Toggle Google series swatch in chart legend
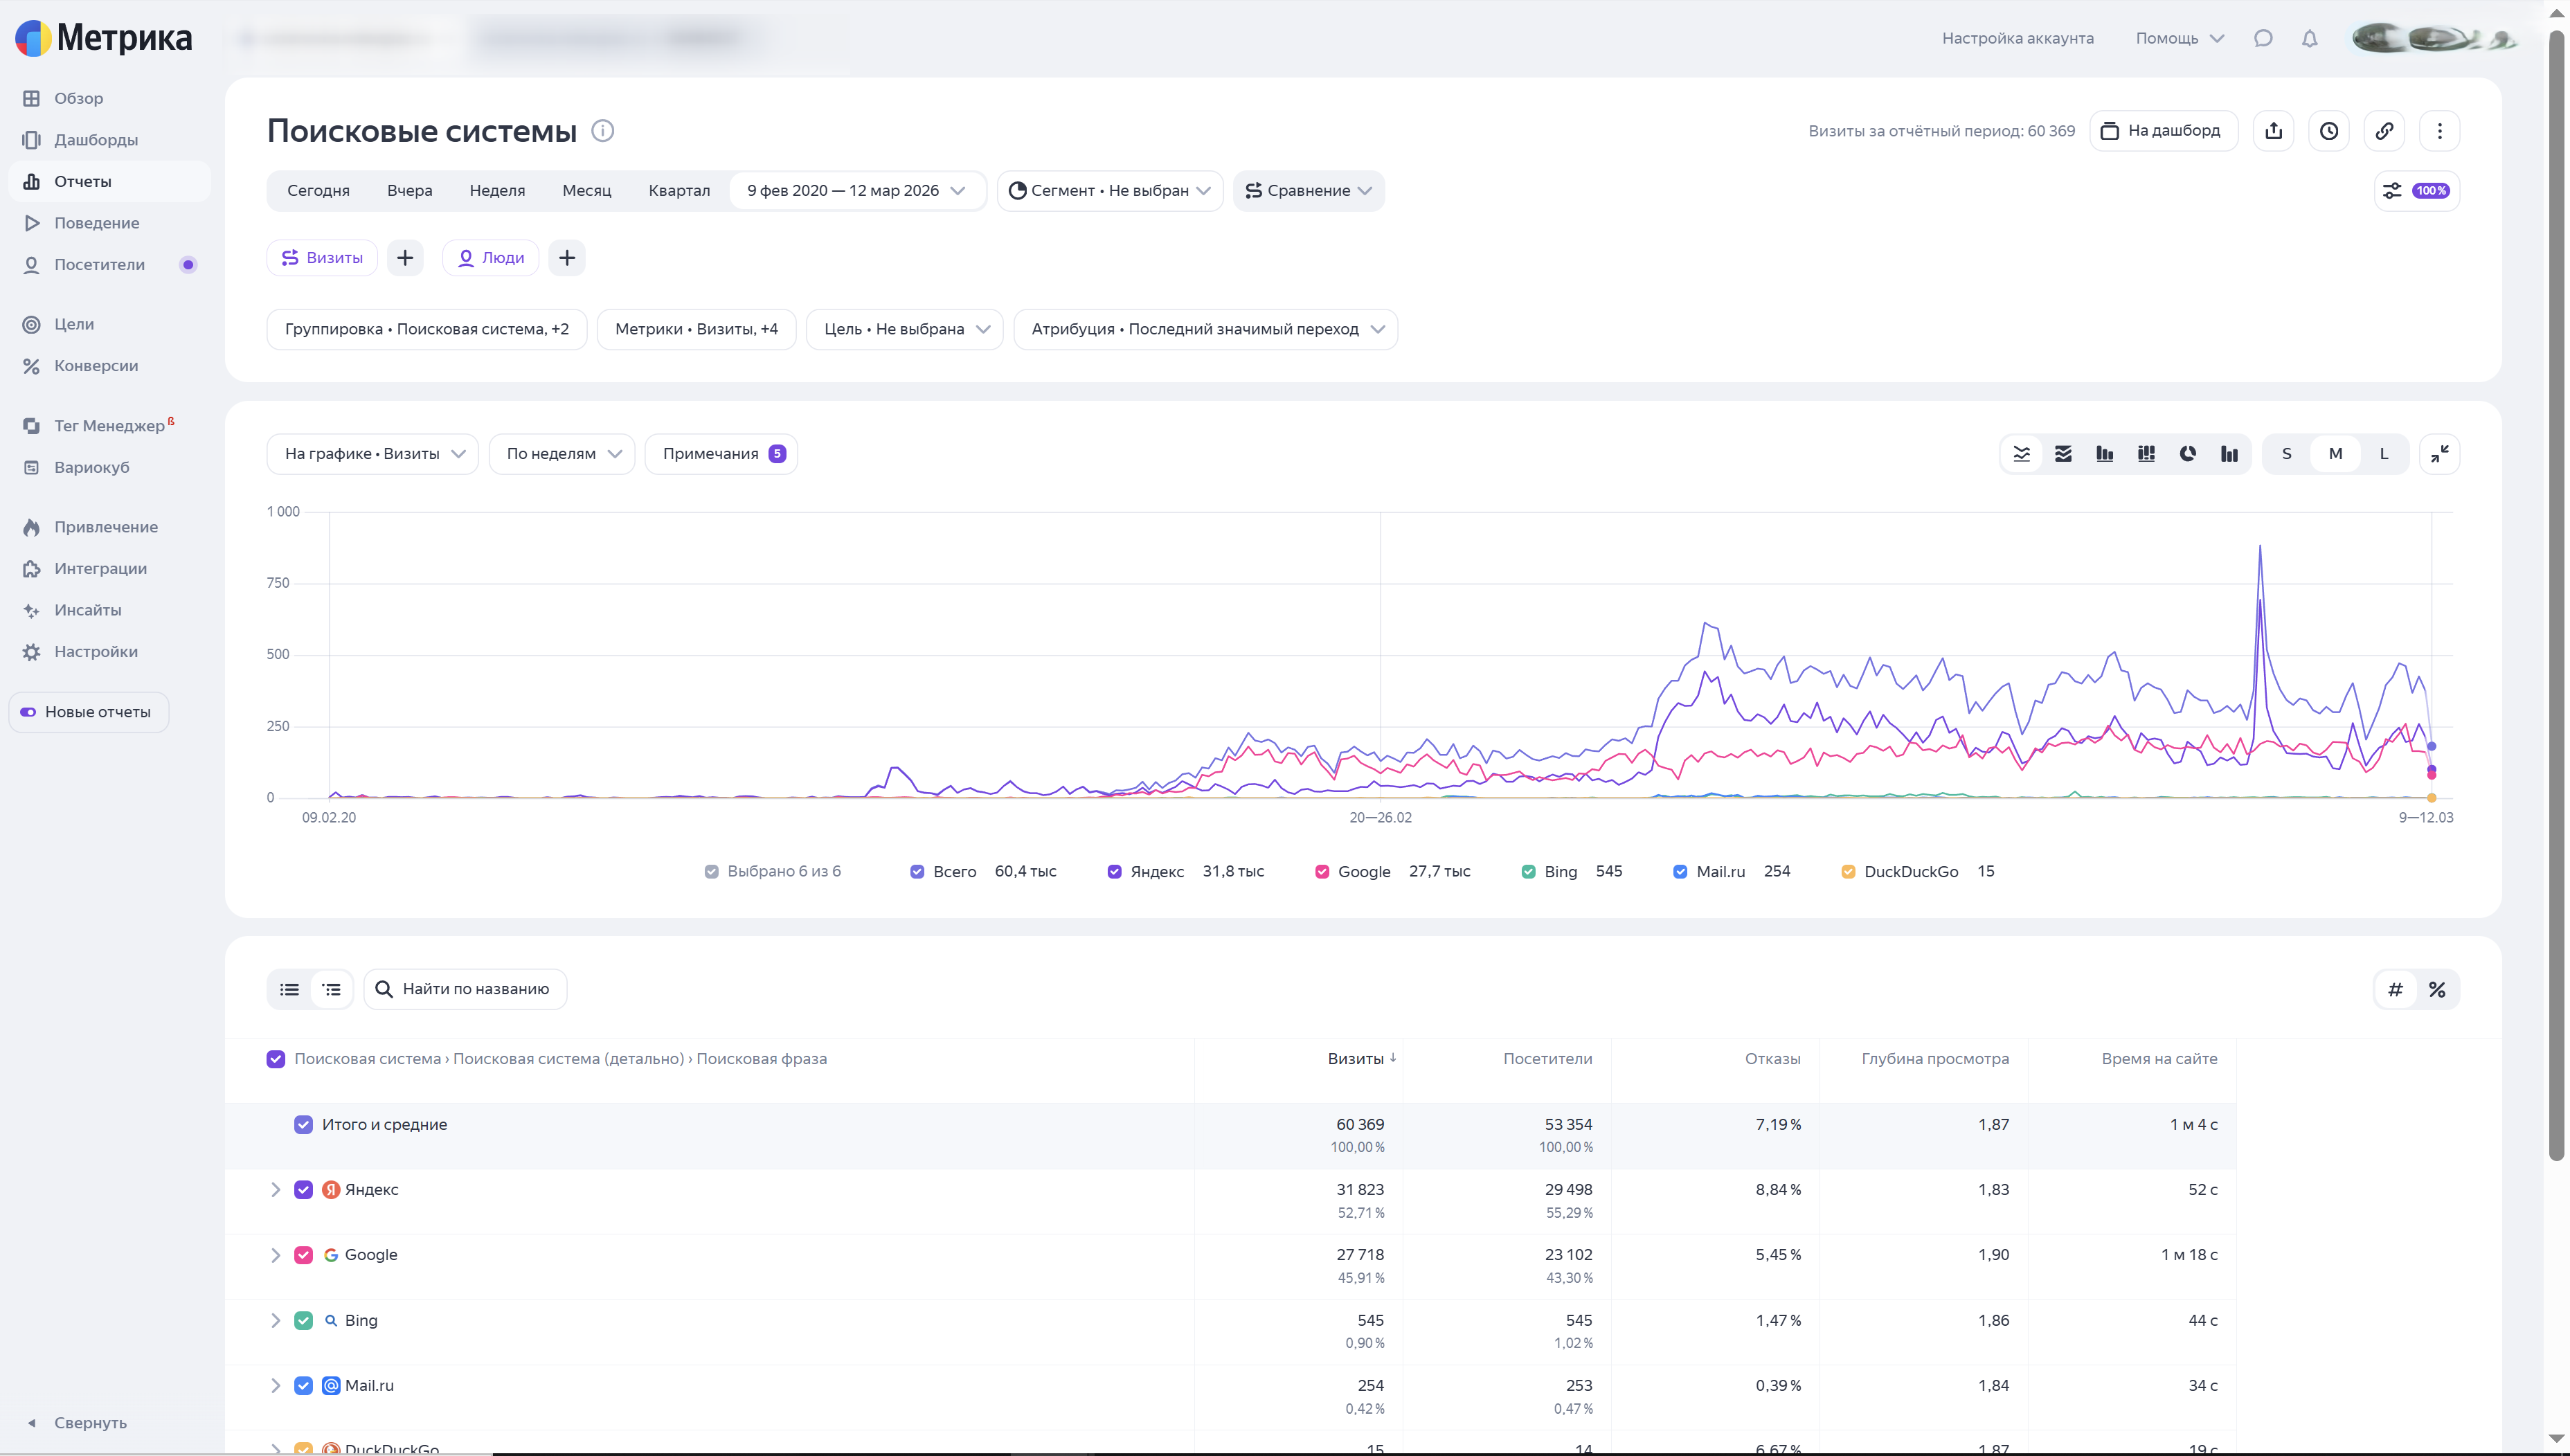The image size is (2570, 1456). tap(1322, 872)
